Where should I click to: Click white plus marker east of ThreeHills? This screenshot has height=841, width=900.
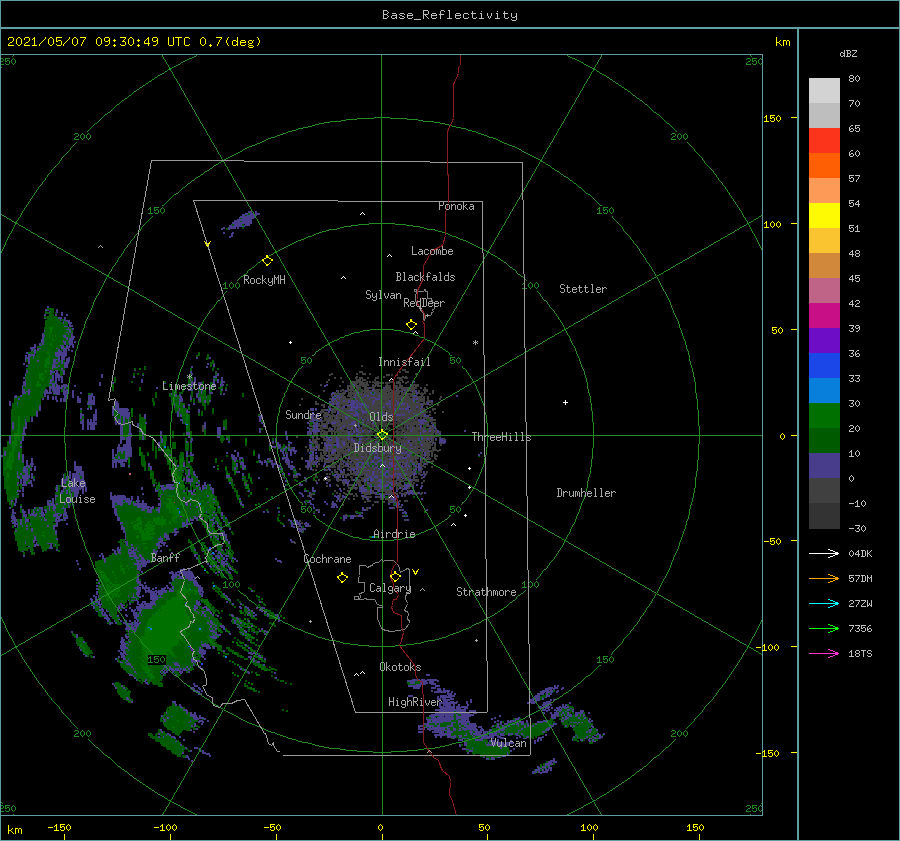coord(565,402)
